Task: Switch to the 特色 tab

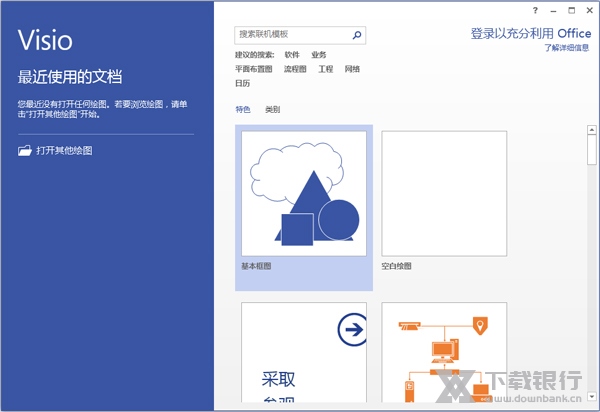Action: pyautogui.click(x=243, y=109)
